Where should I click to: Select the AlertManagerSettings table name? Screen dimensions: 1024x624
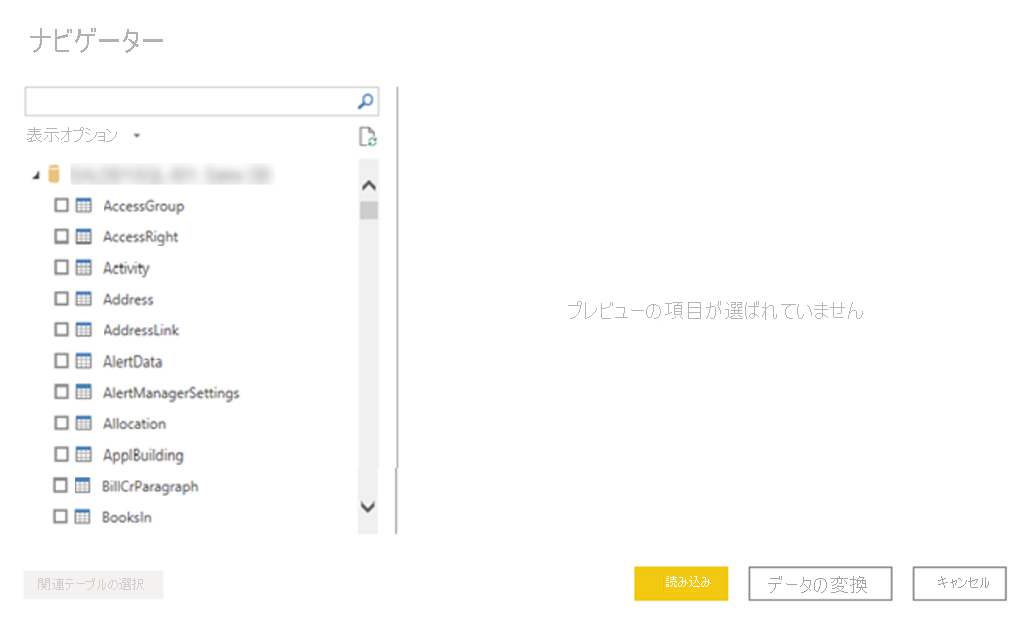click(171, 393)
